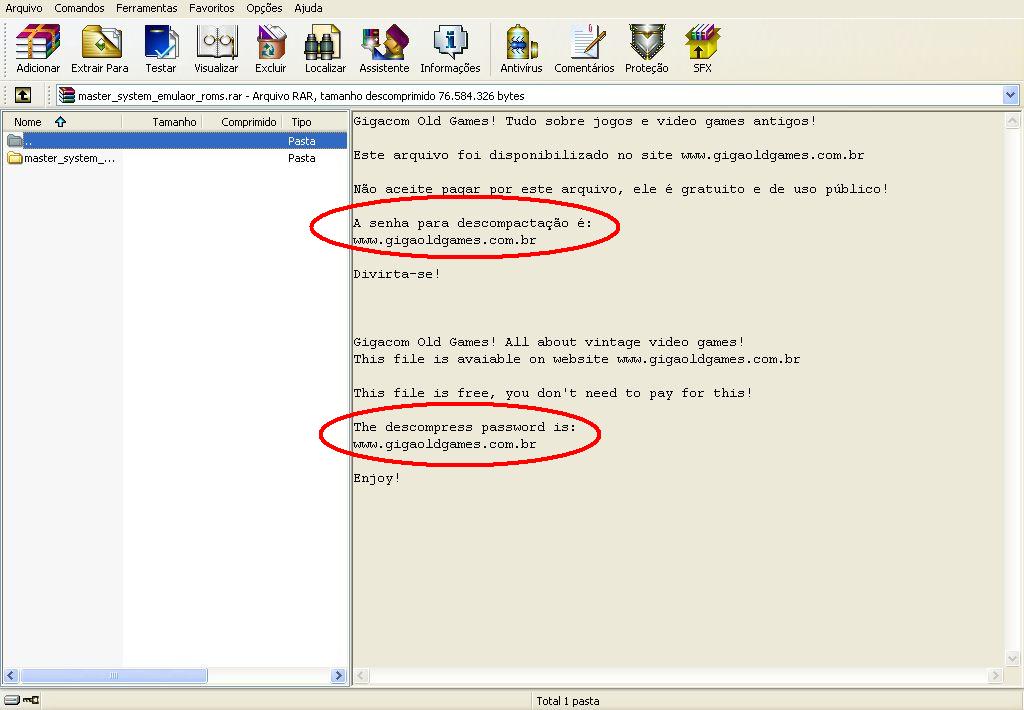Select the master_system folder in list
This screenshot has height=710, width=1024.
pos(68,158)
